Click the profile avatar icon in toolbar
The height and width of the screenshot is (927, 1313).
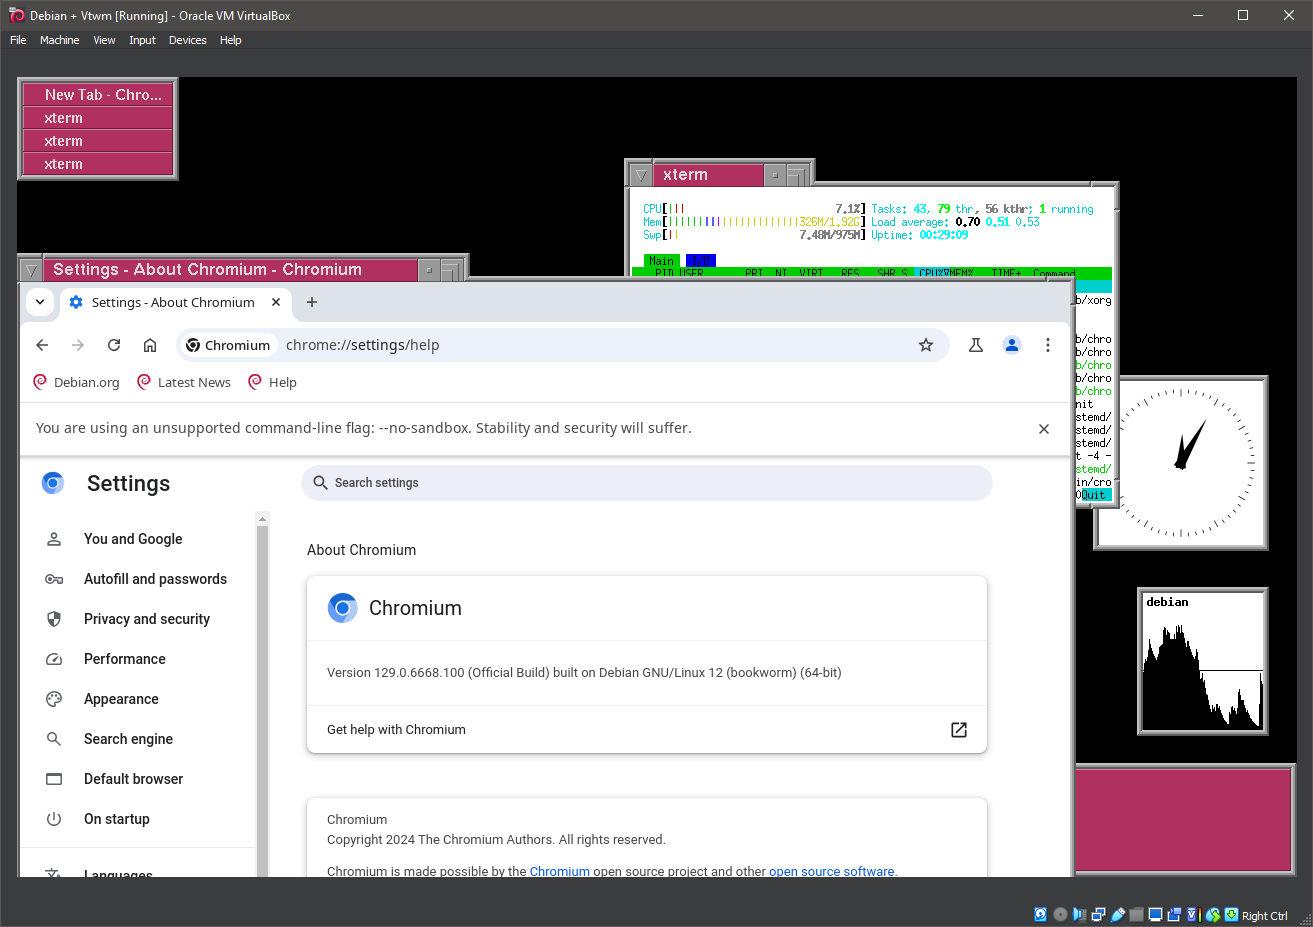point(1011,345)
